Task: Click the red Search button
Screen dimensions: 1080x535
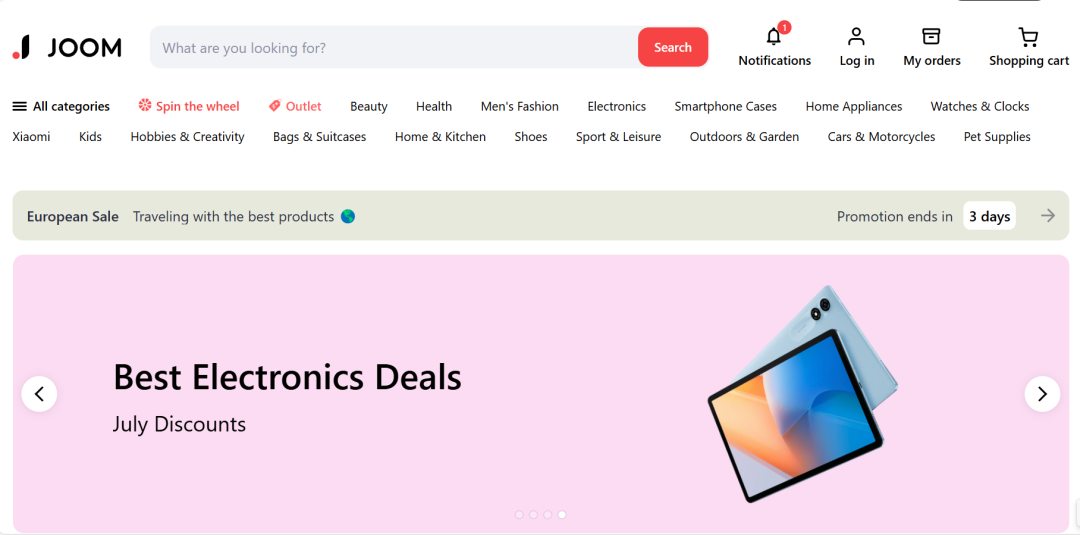Action: tap(673, 47)
